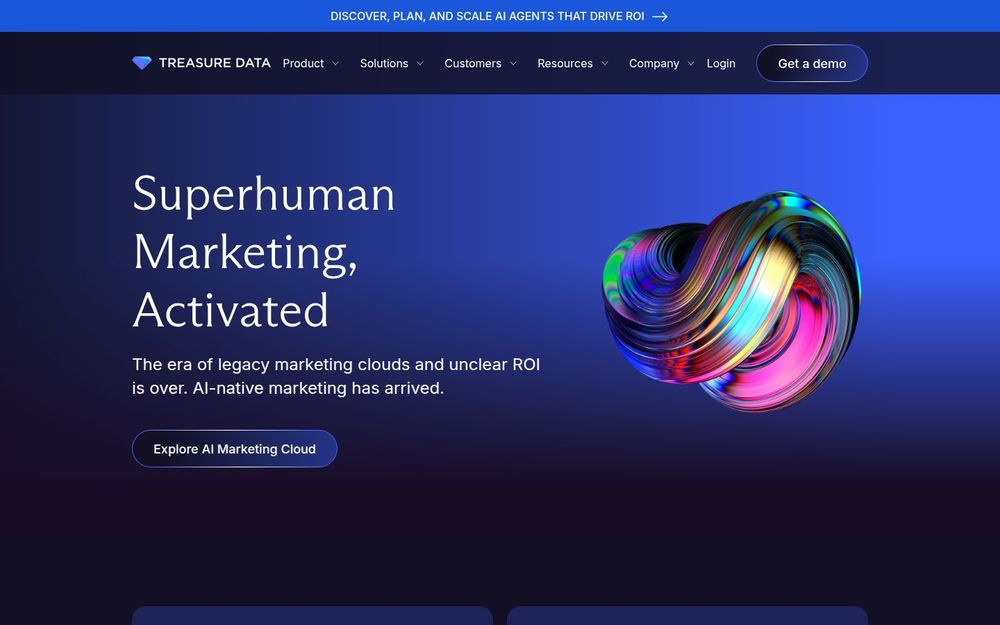Viewport: 1000px width, 625px height.
Task: Expand the Product menu chevron
Action: (x=335, y=64)
